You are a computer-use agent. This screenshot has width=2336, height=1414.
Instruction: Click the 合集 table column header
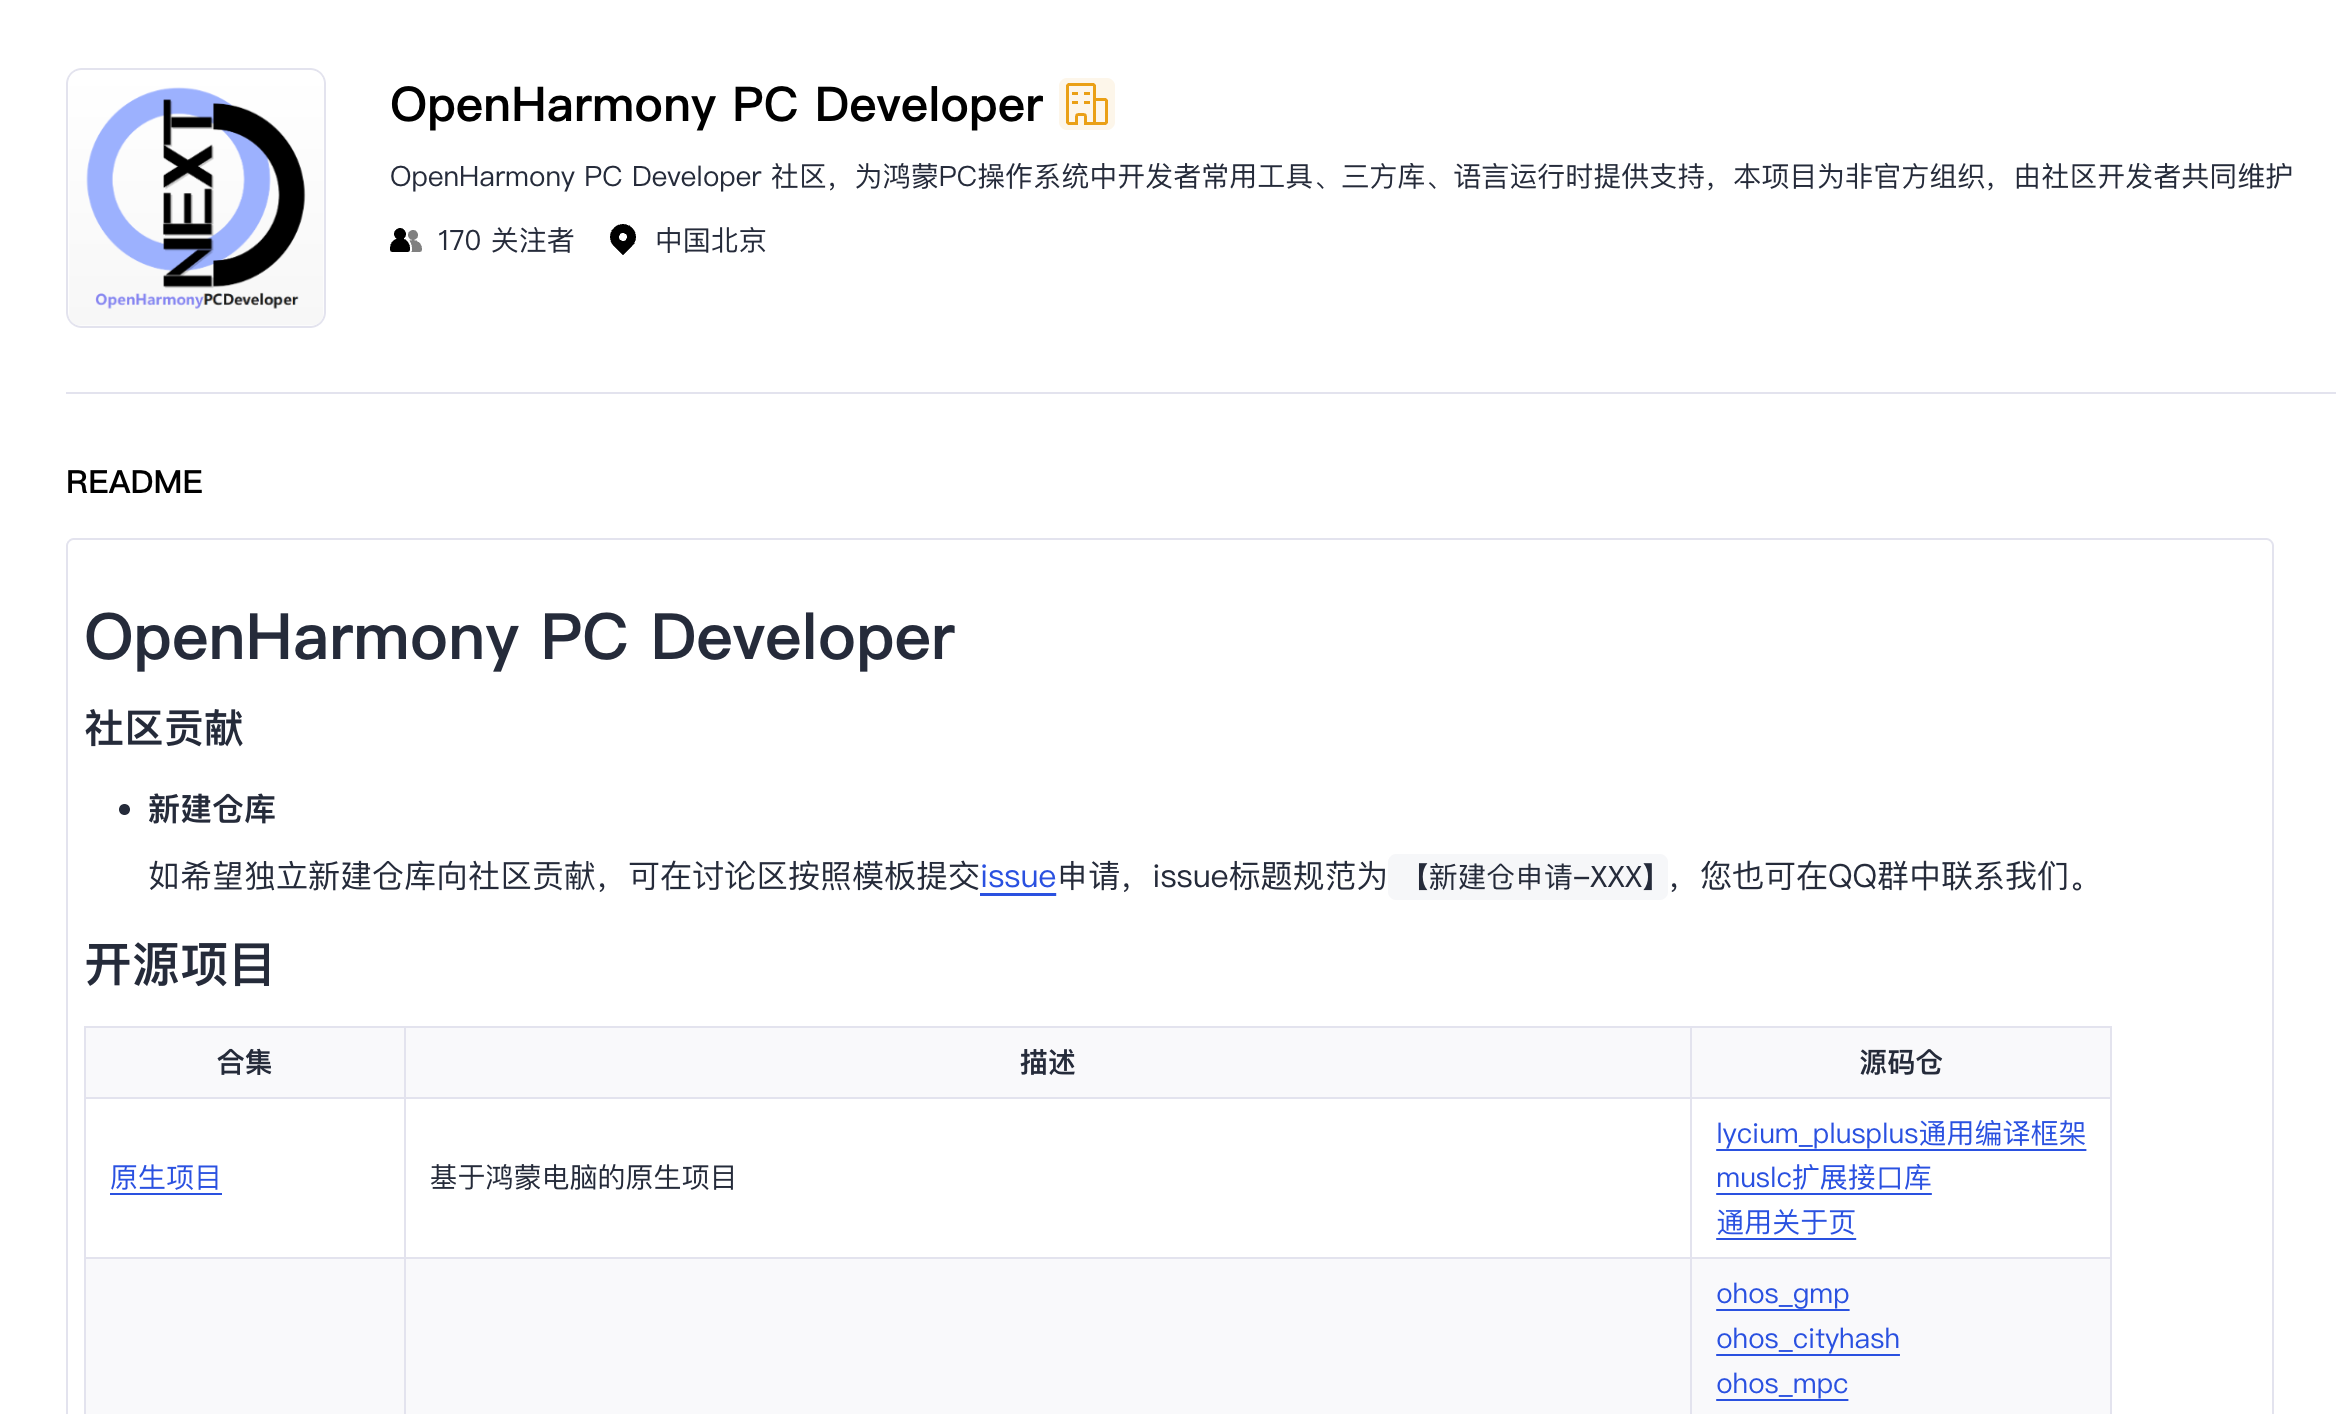point(245,1062)
